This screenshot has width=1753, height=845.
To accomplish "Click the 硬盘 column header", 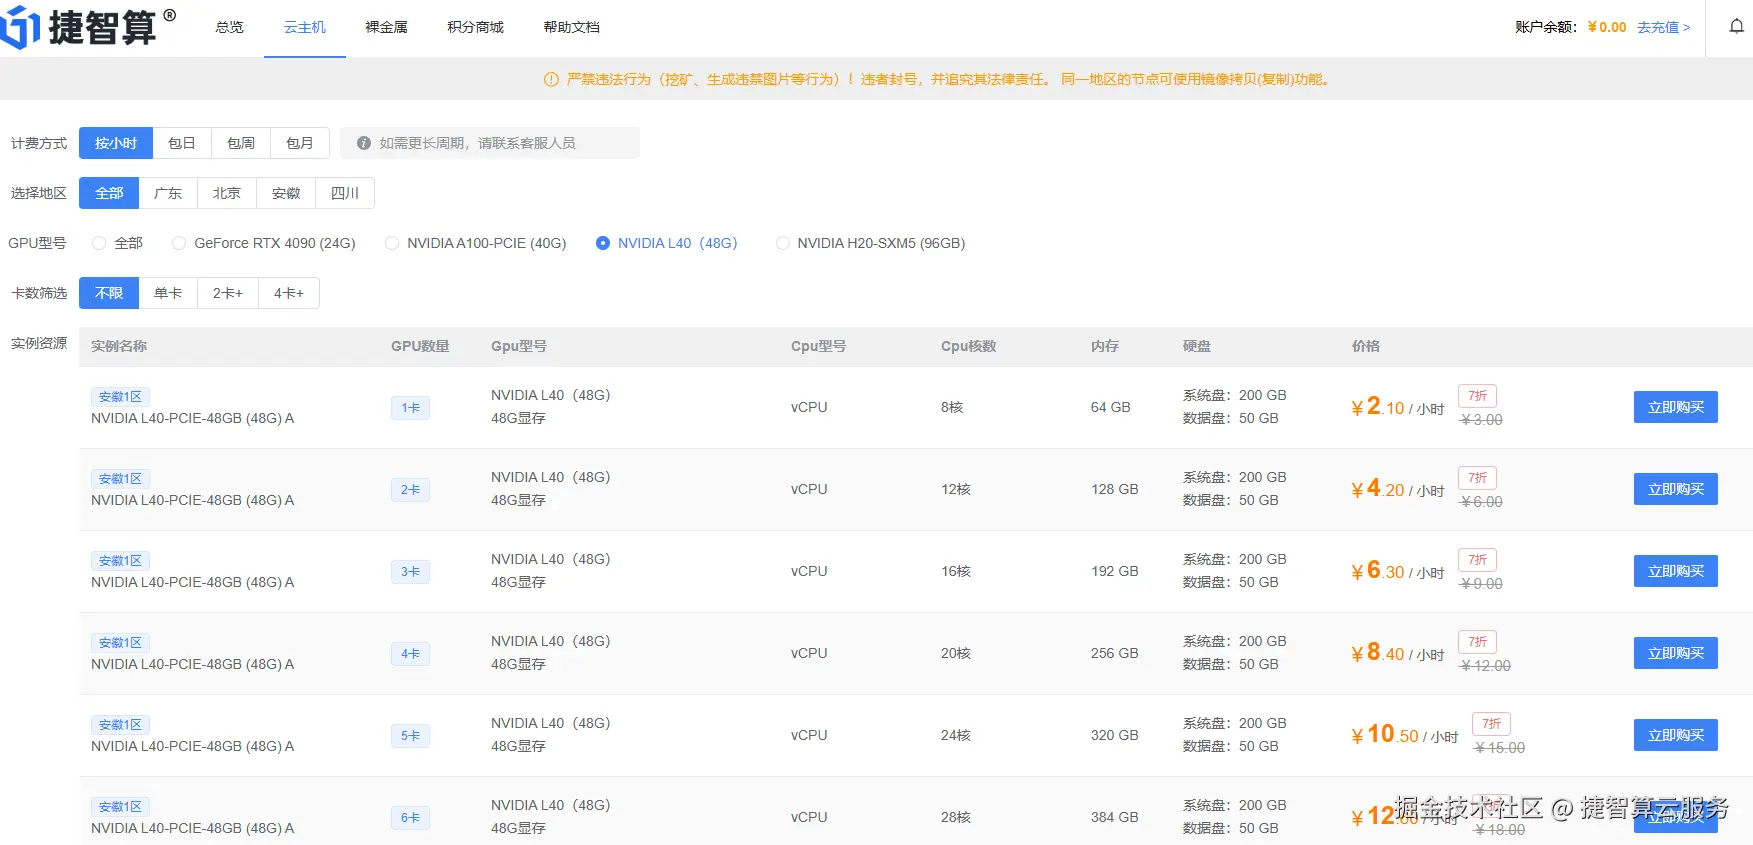I will (x=1197, y=346).
